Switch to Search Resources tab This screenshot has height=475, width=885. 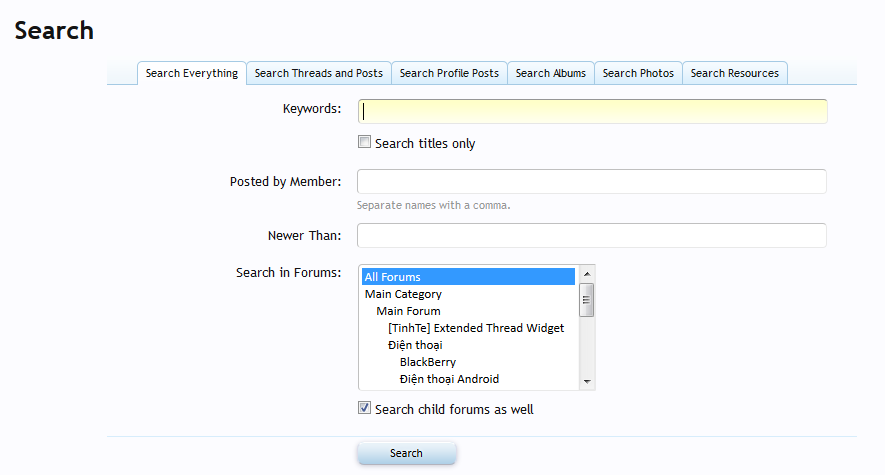pyautogui.click(x=734, y=73)
